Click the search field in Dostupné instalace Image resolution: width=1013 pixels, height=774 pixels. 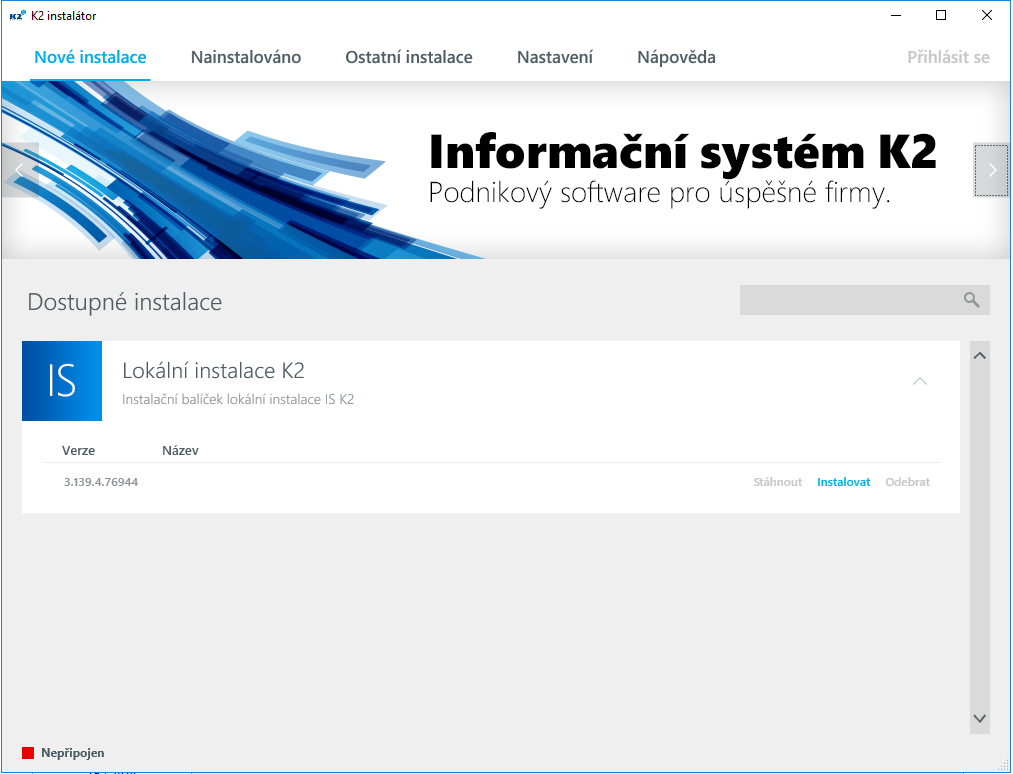click(x=864, y=300)
